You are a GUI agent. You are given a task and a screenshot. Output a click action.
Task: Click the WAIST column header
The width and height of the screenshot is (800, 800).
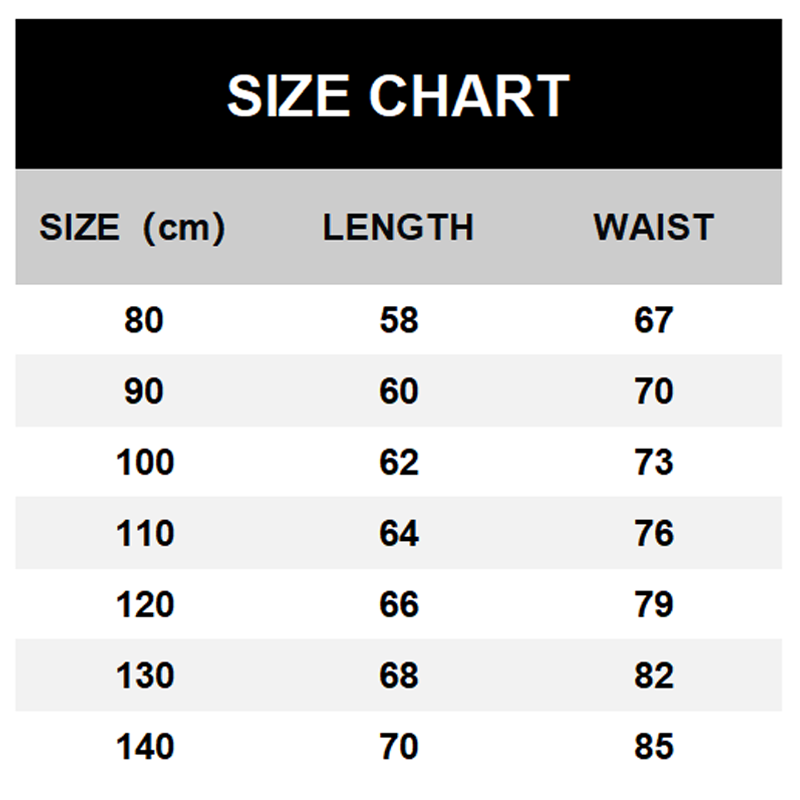pyautogui.click(x=654, y=228)
